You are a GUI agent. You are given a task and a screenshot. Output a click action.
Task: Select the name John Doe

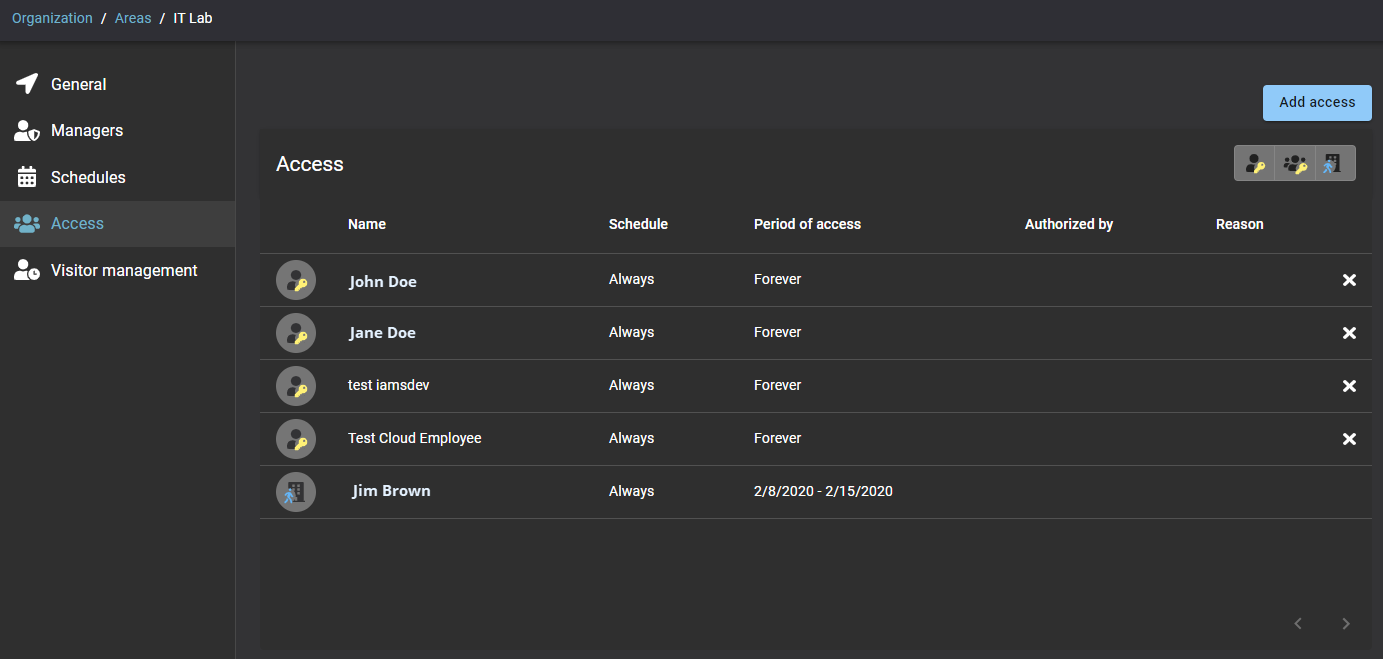point(383,282)
